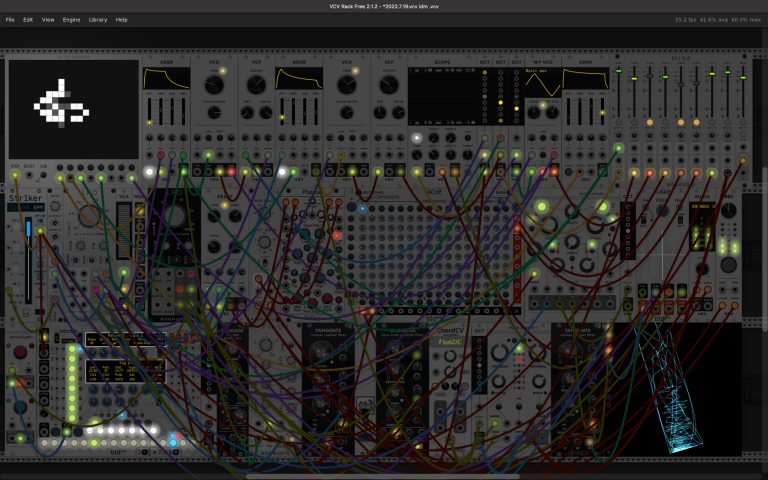This screenshot has height=480, width=768.
Task: Click the VCA level slider
Action: click(x=124, y=230)
